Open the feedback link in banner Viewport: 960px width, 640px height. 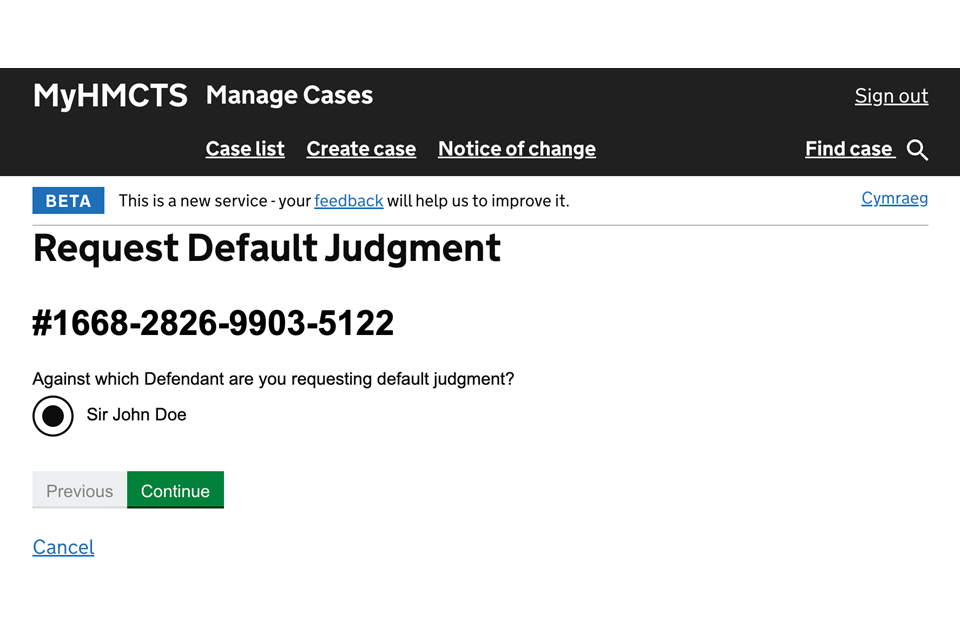[x=348, y=201]
